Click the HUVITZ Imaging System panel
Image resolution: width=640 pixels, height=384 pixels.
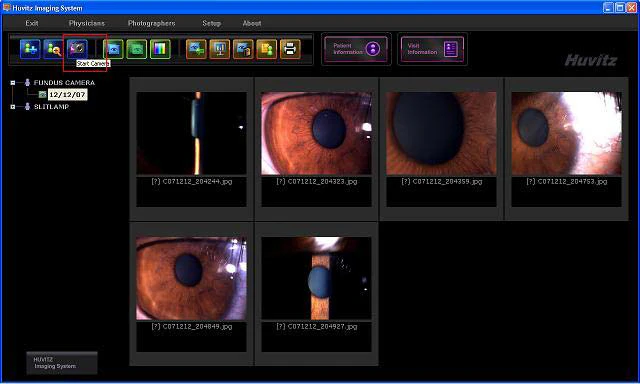pyautogui.click(x=62, y=363)
